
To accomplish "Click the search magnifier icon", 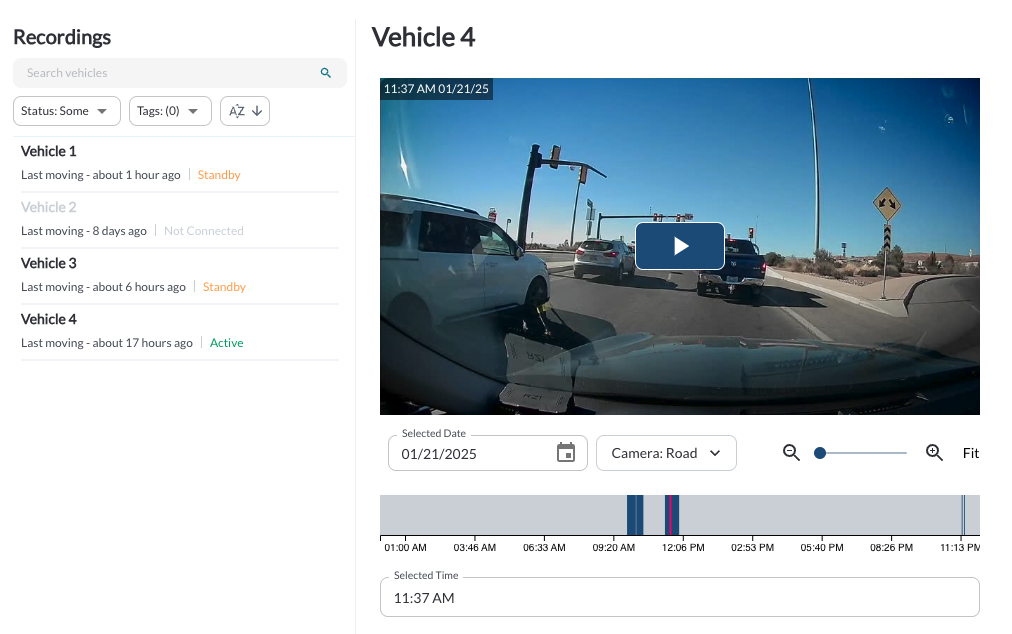I will pos(325,73).
